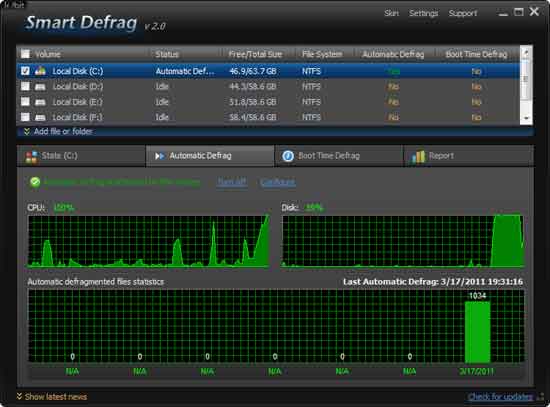
Task: Click the State tab colored squares icon
Action: tap(31, 157)
